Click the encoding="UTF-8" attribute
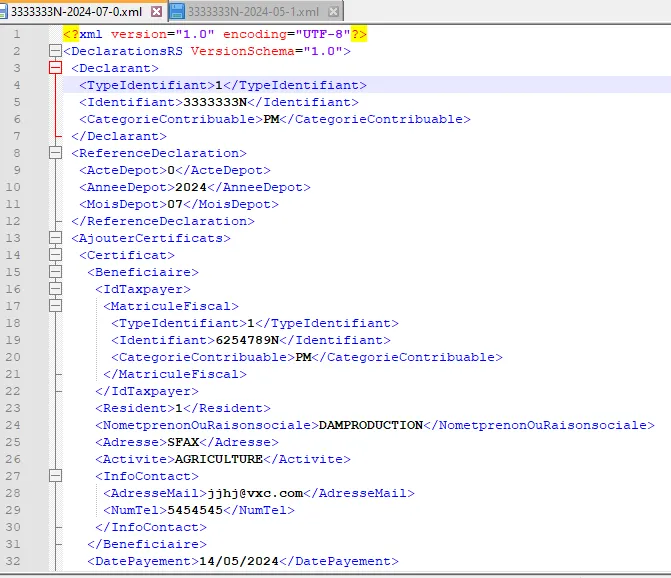This screenshot has height=578, width=671. pos(287,34)
